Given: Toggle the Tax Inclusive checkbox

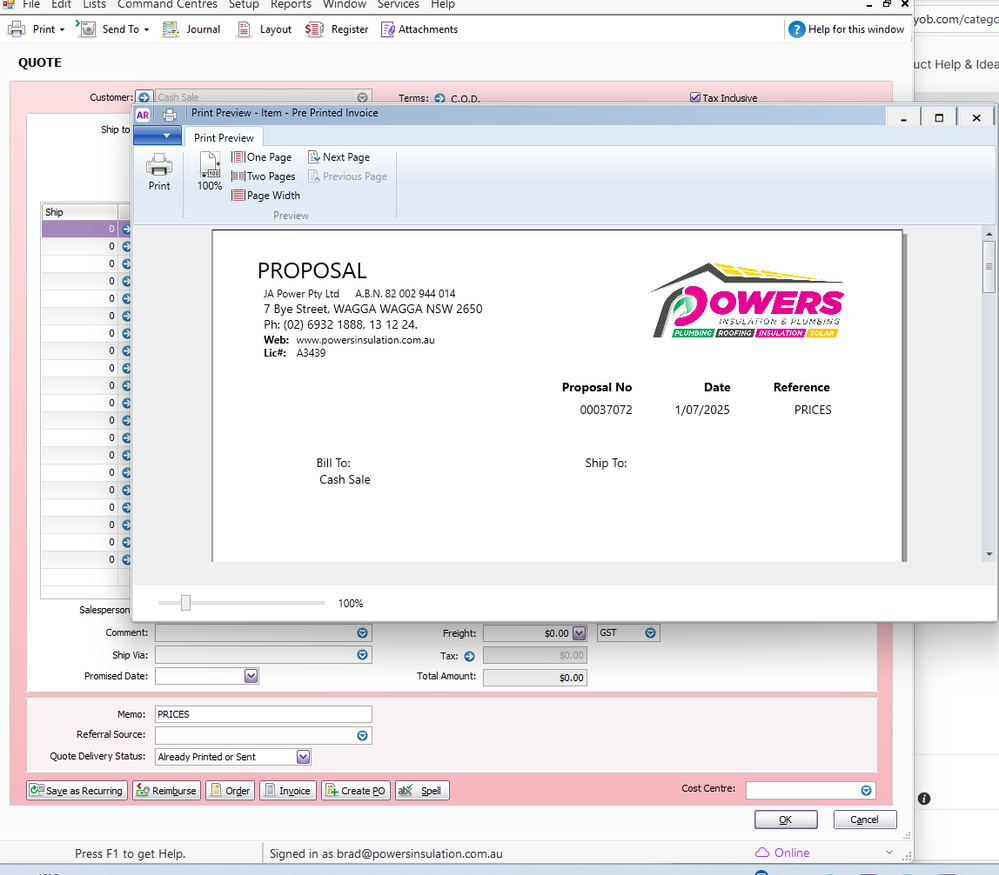Looking at the screenshot, I should click(x=695, y=98).
